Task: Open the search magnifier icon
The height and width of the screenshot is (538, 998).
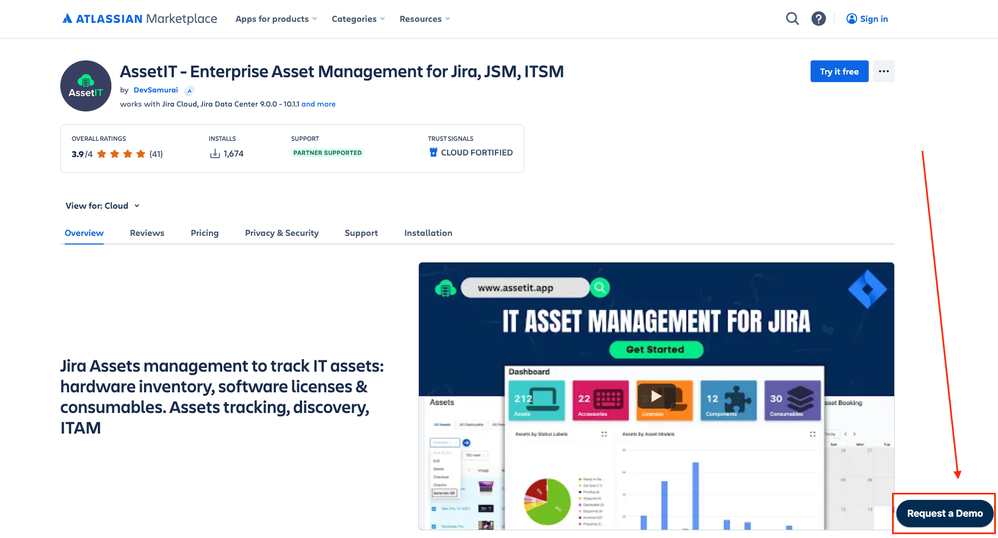Action: click(792, 18)
